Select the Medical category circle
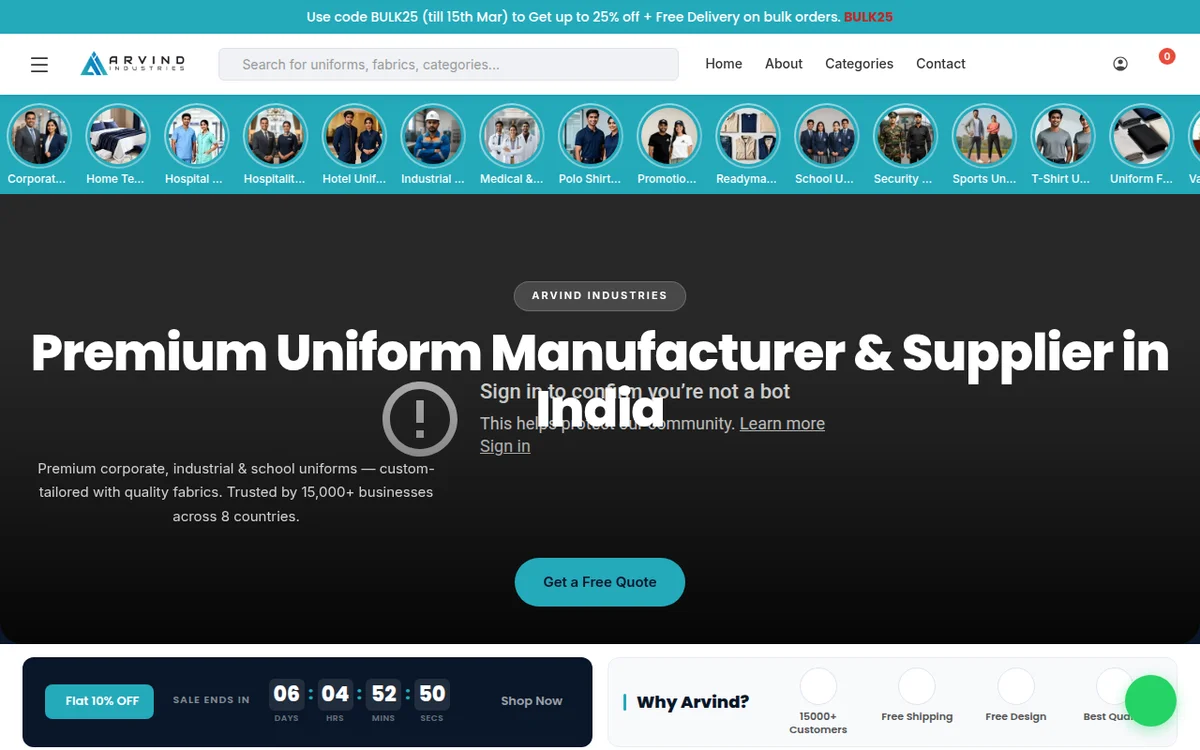 tap(512, 136)
